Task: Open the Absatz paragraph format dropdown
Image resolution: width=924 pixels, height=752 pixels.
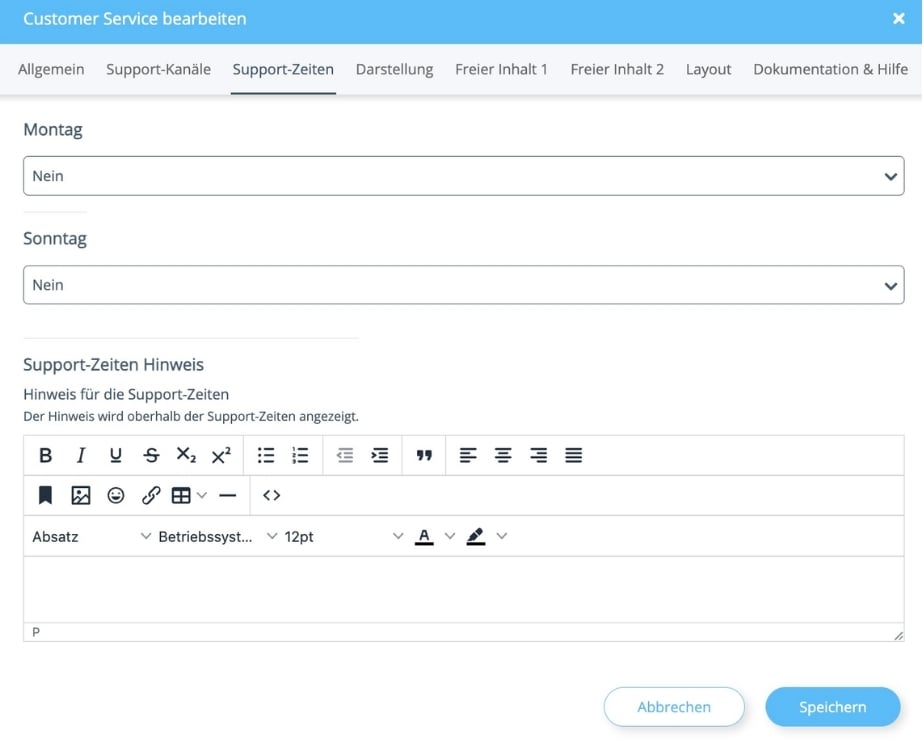Action: pos(91,537)
